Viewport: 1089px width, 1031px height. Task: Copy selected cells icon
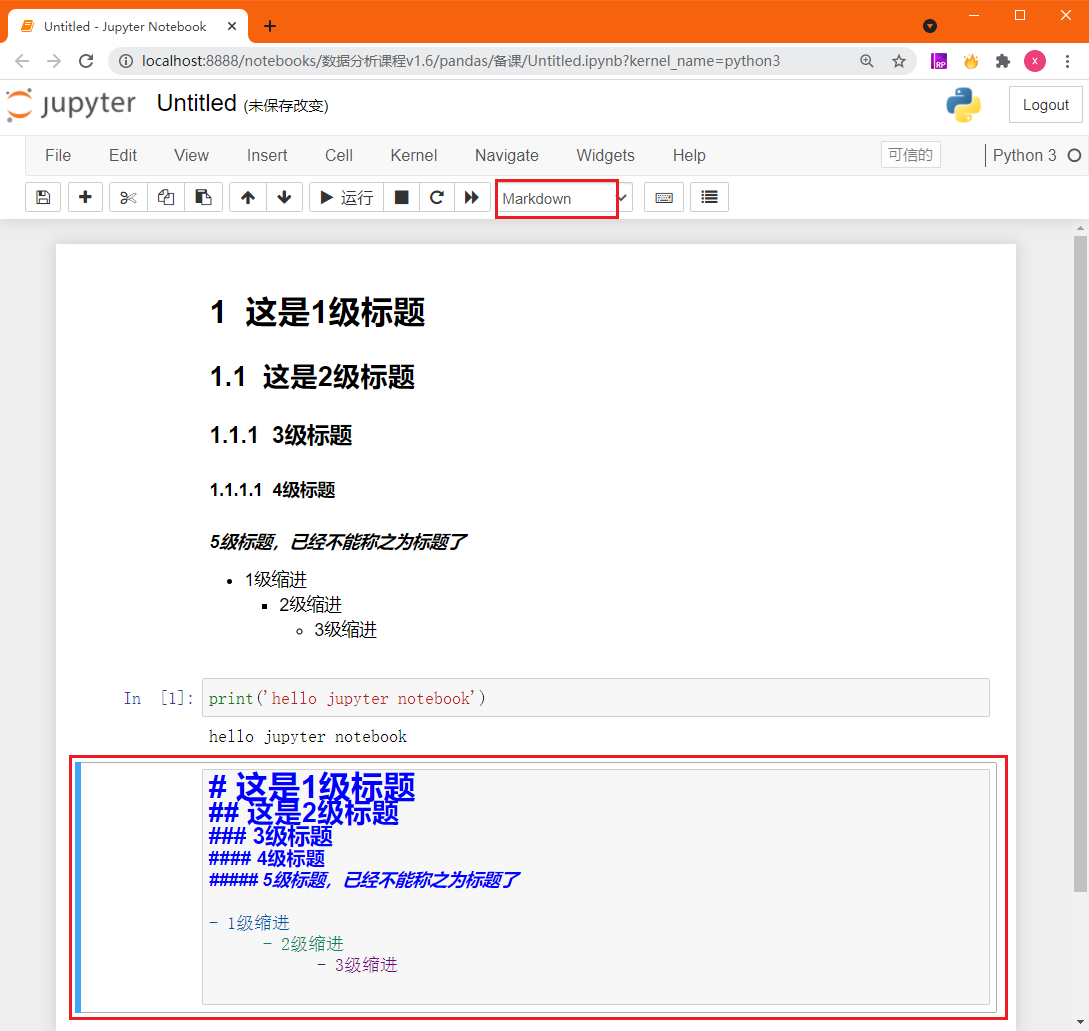(166, 197)
